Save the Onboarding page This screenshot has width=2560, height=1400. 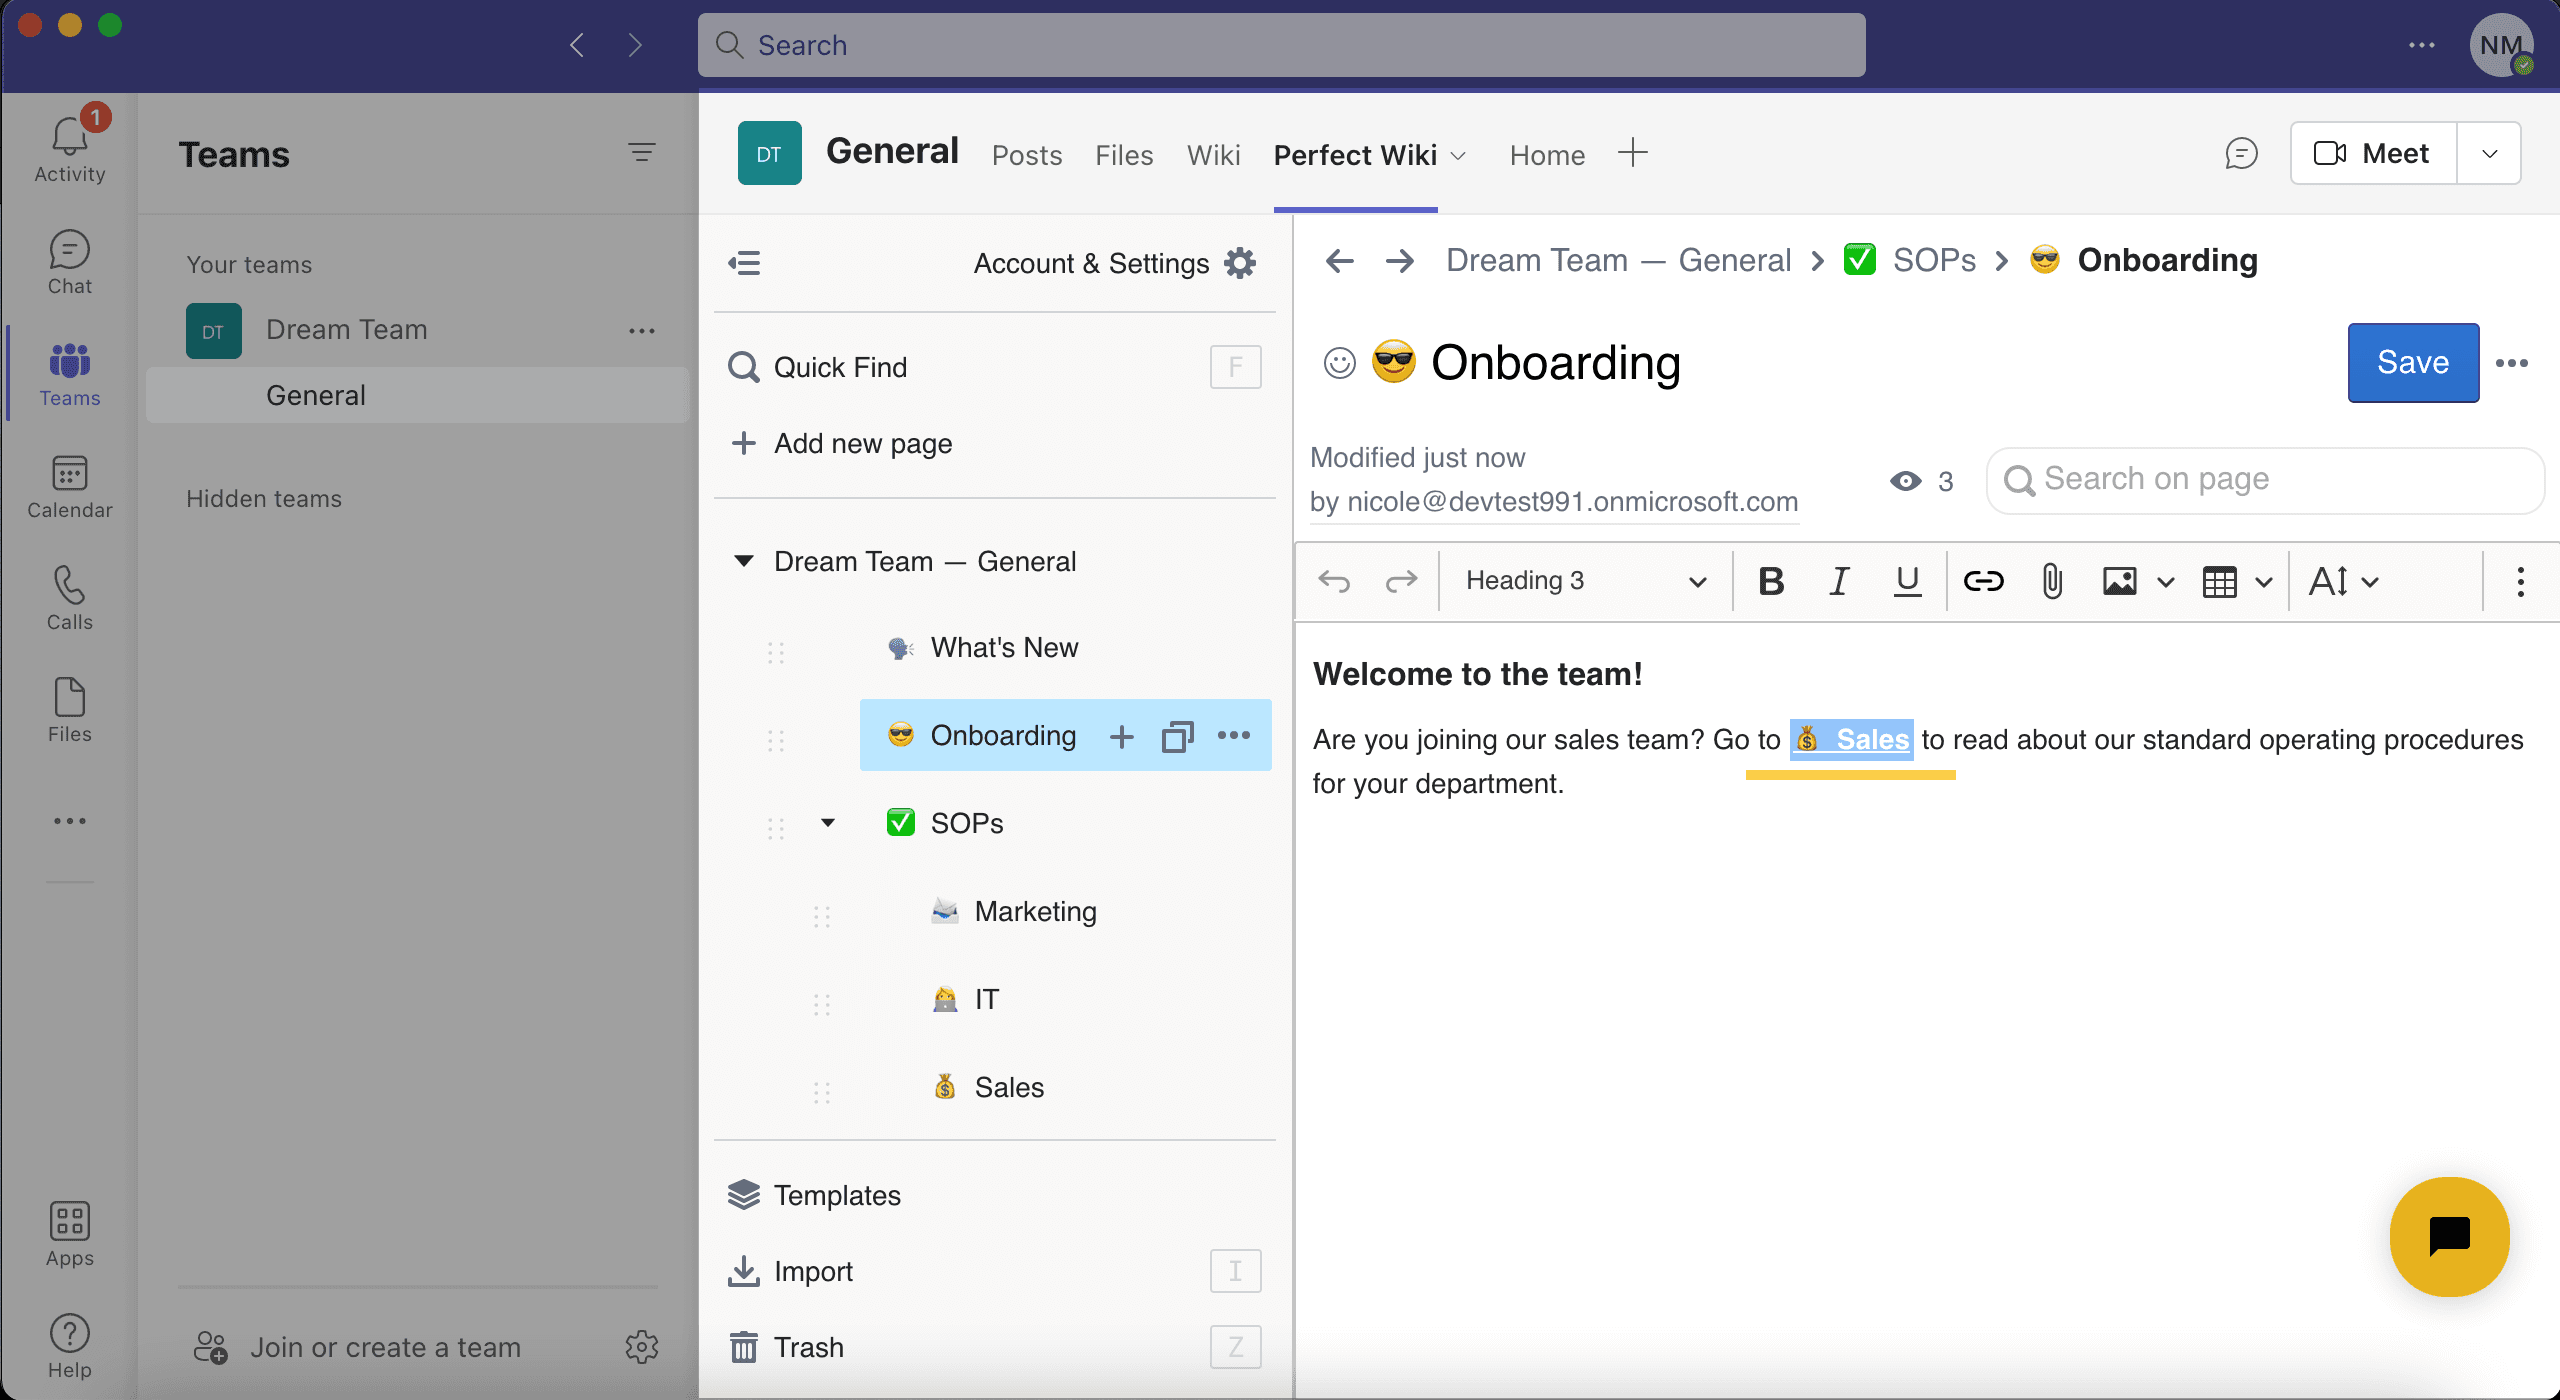point(2412,362)
